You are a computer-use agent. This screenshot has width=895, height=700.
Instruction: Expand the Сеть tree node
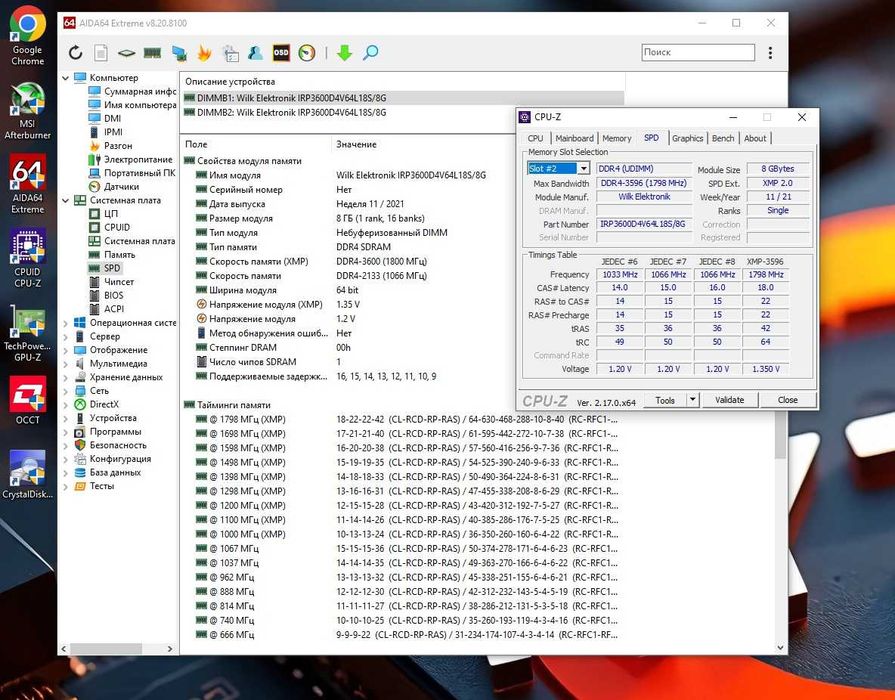[x=65, y=391]
